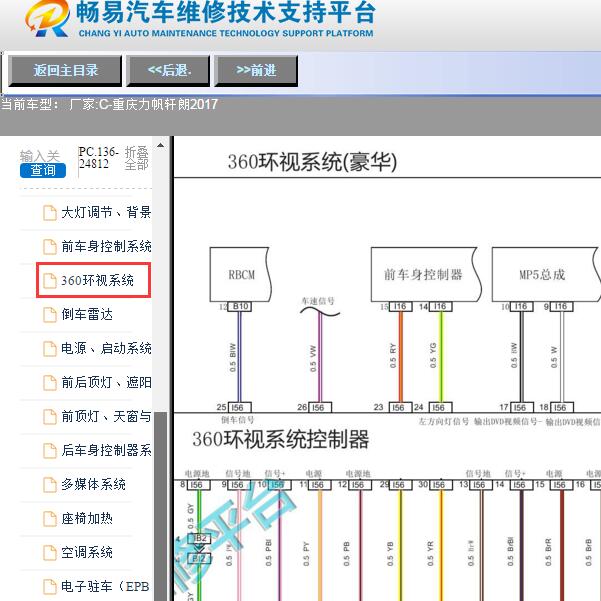
Task: Click the page icon beside 倒车雷达
Action: (x=49, y=315)
